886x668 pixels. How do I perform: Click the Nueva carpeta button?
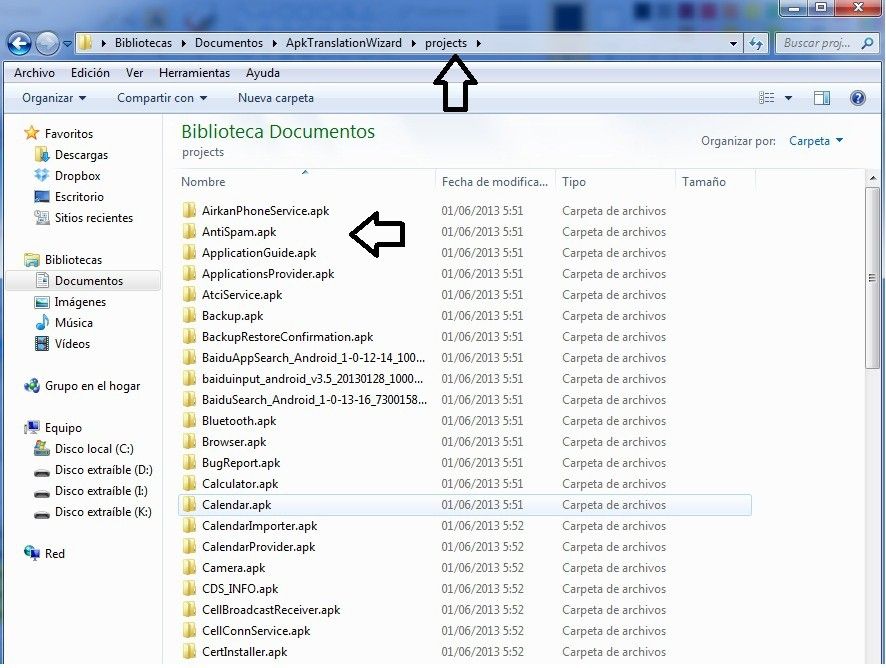[x=276, y=98]
